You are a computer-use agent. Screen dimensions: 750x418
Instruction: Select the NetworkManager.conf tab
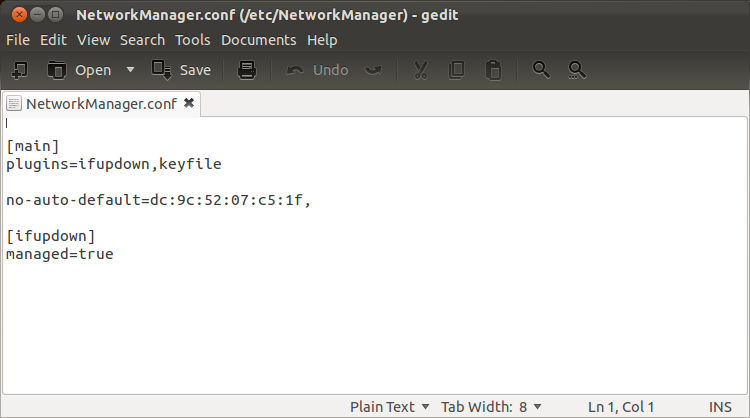pyautogui.click(x=101, y=104)
